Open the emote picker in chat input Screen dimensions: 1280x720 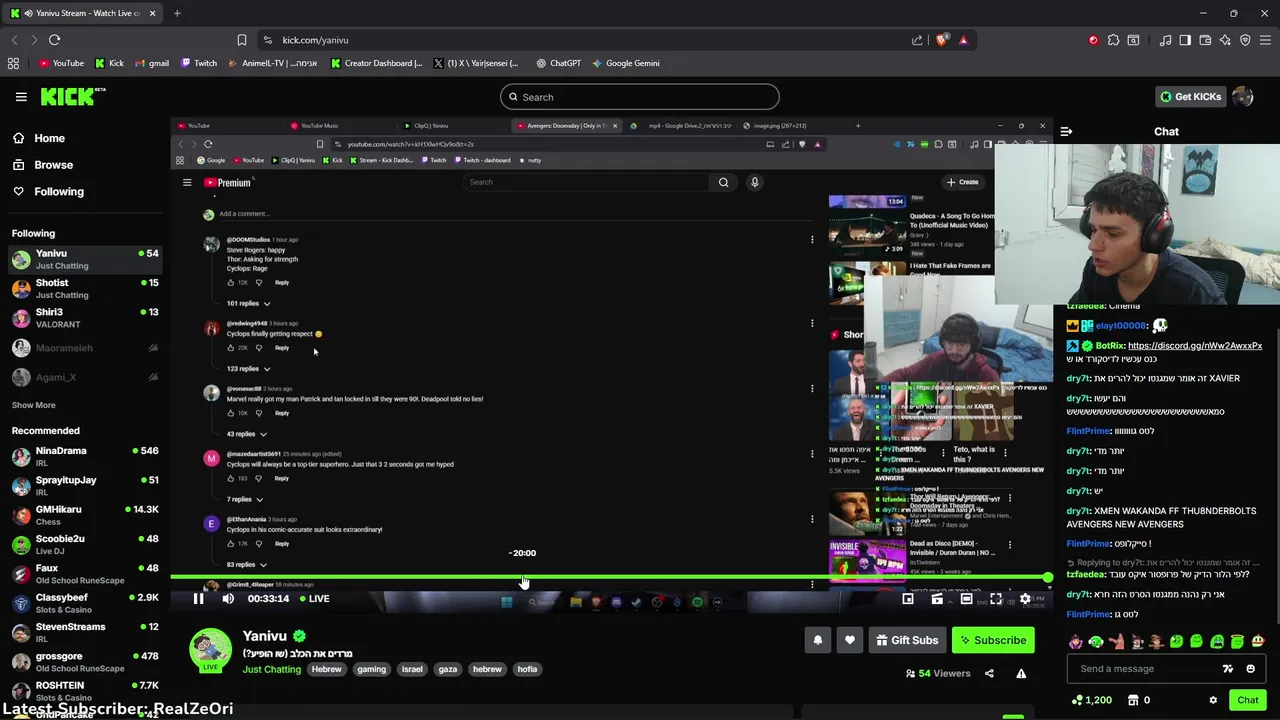tap(1251, 669)
